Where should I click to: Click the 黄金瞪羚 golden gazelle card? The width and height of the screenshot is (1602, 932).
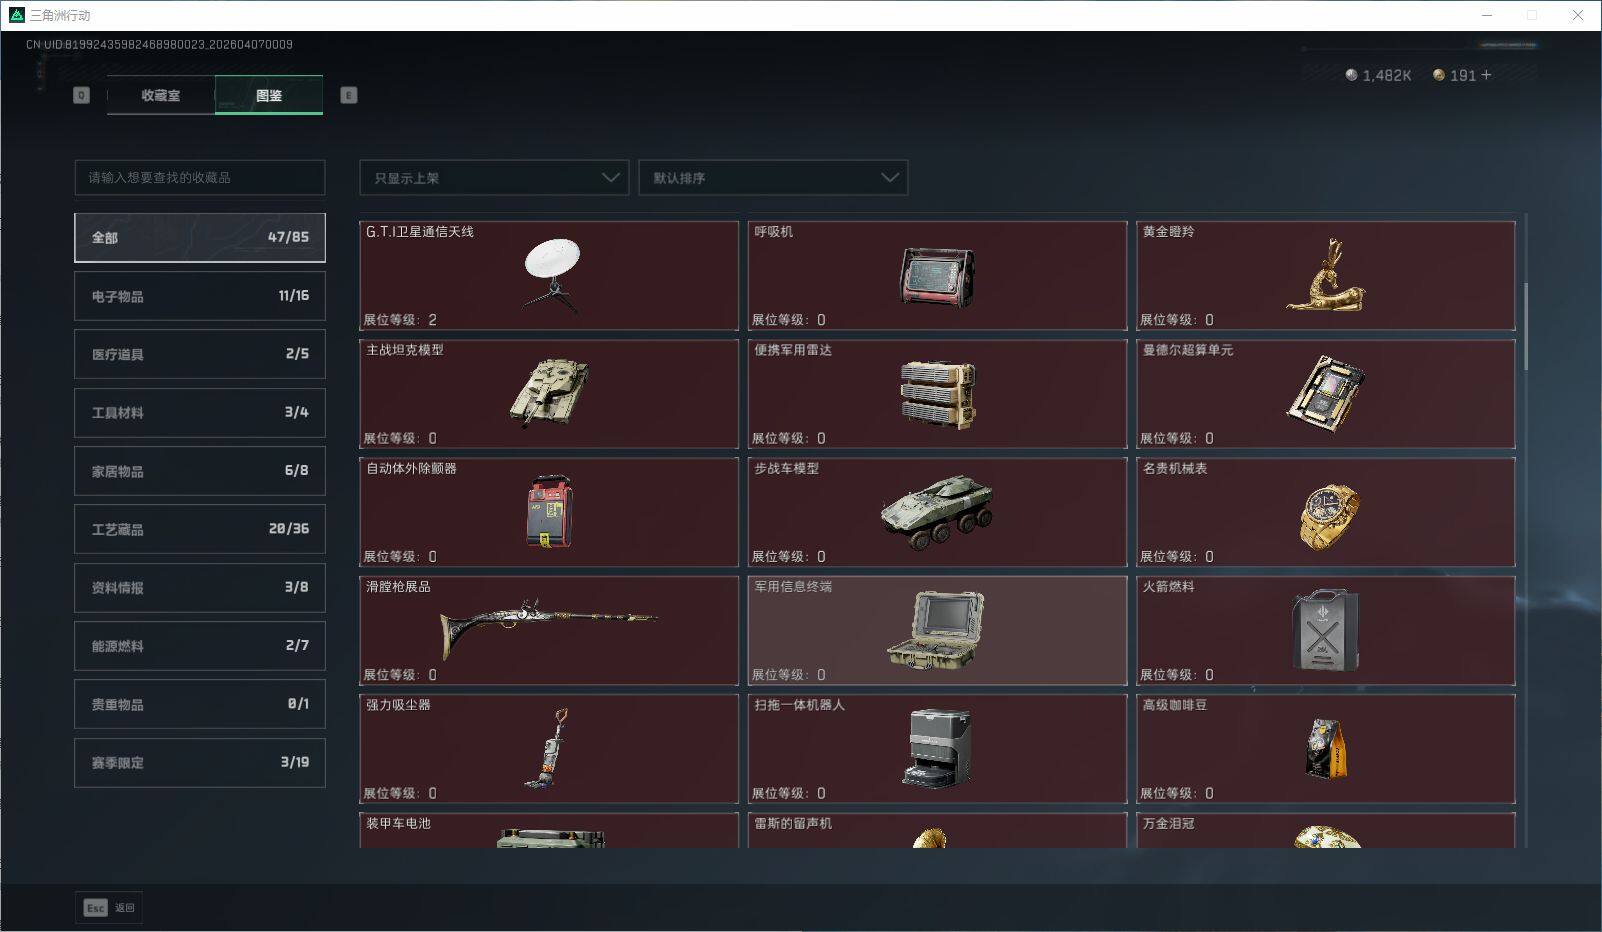click(x=1325, y=276)
